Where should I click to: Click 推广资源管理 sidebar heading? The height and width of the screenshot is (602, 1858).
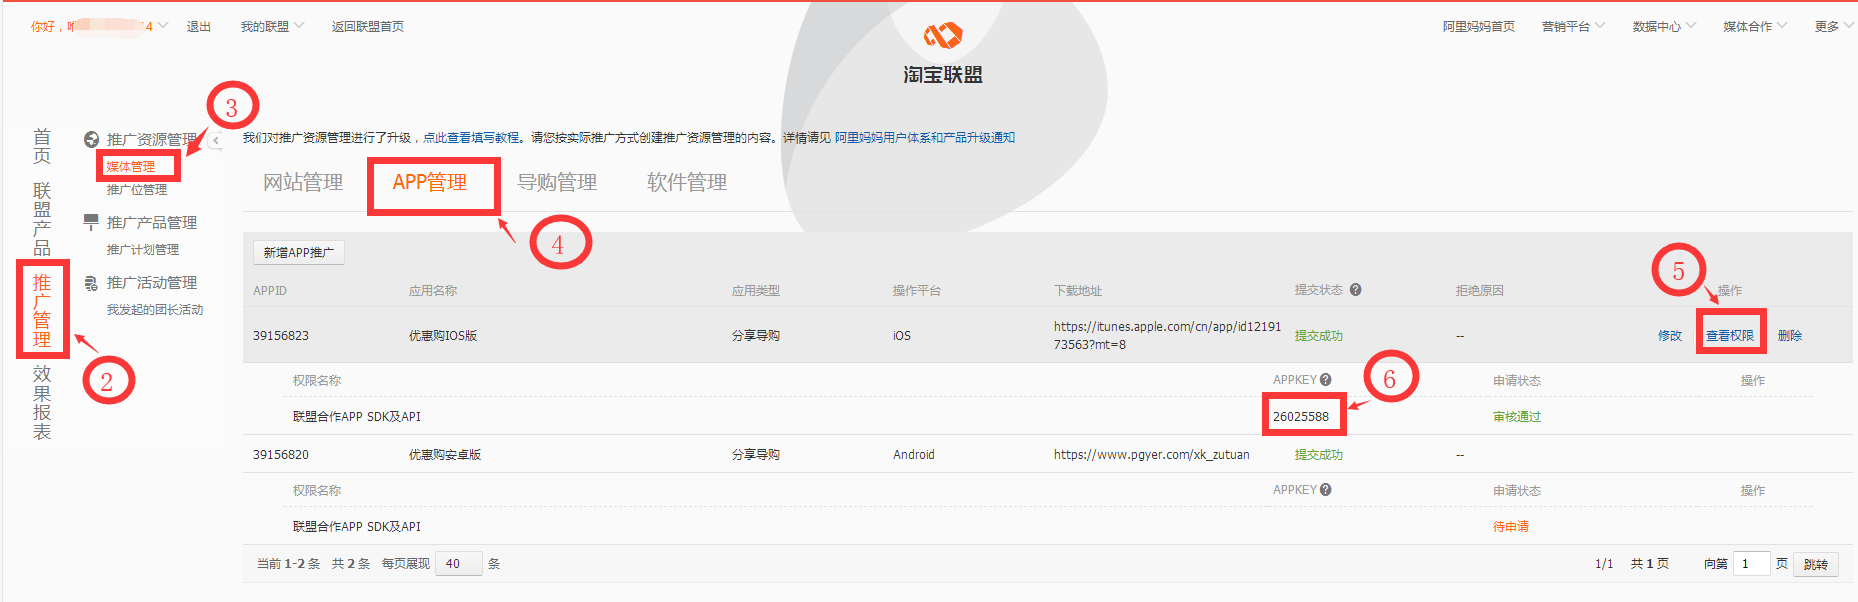point(152,139)
